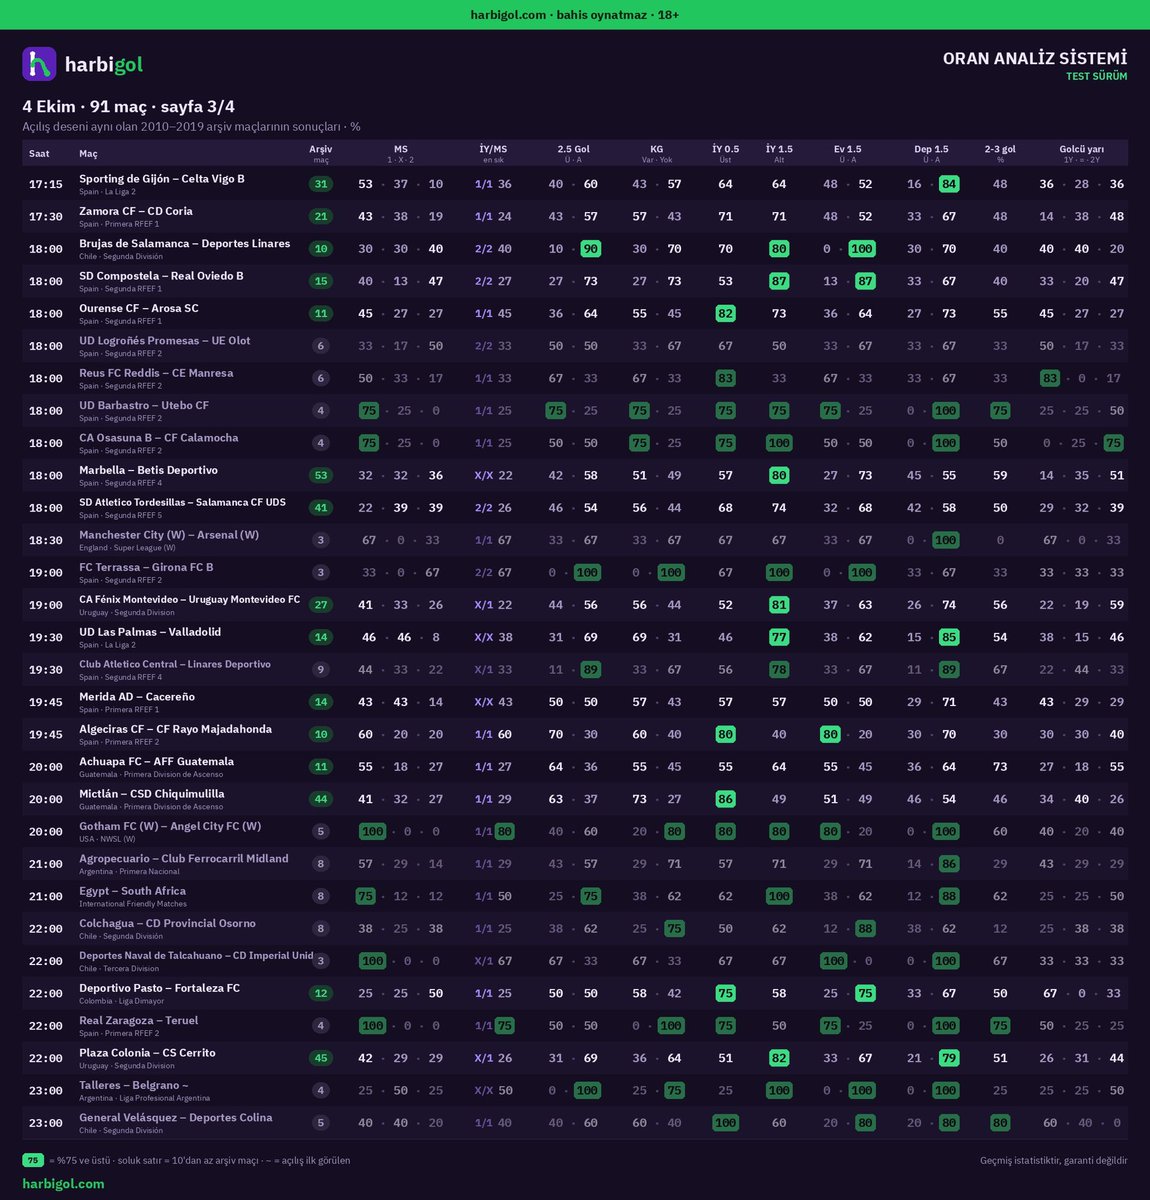
Task: Click the İY/MS column header
Action: pyautogui.click(x=493, y=153)
